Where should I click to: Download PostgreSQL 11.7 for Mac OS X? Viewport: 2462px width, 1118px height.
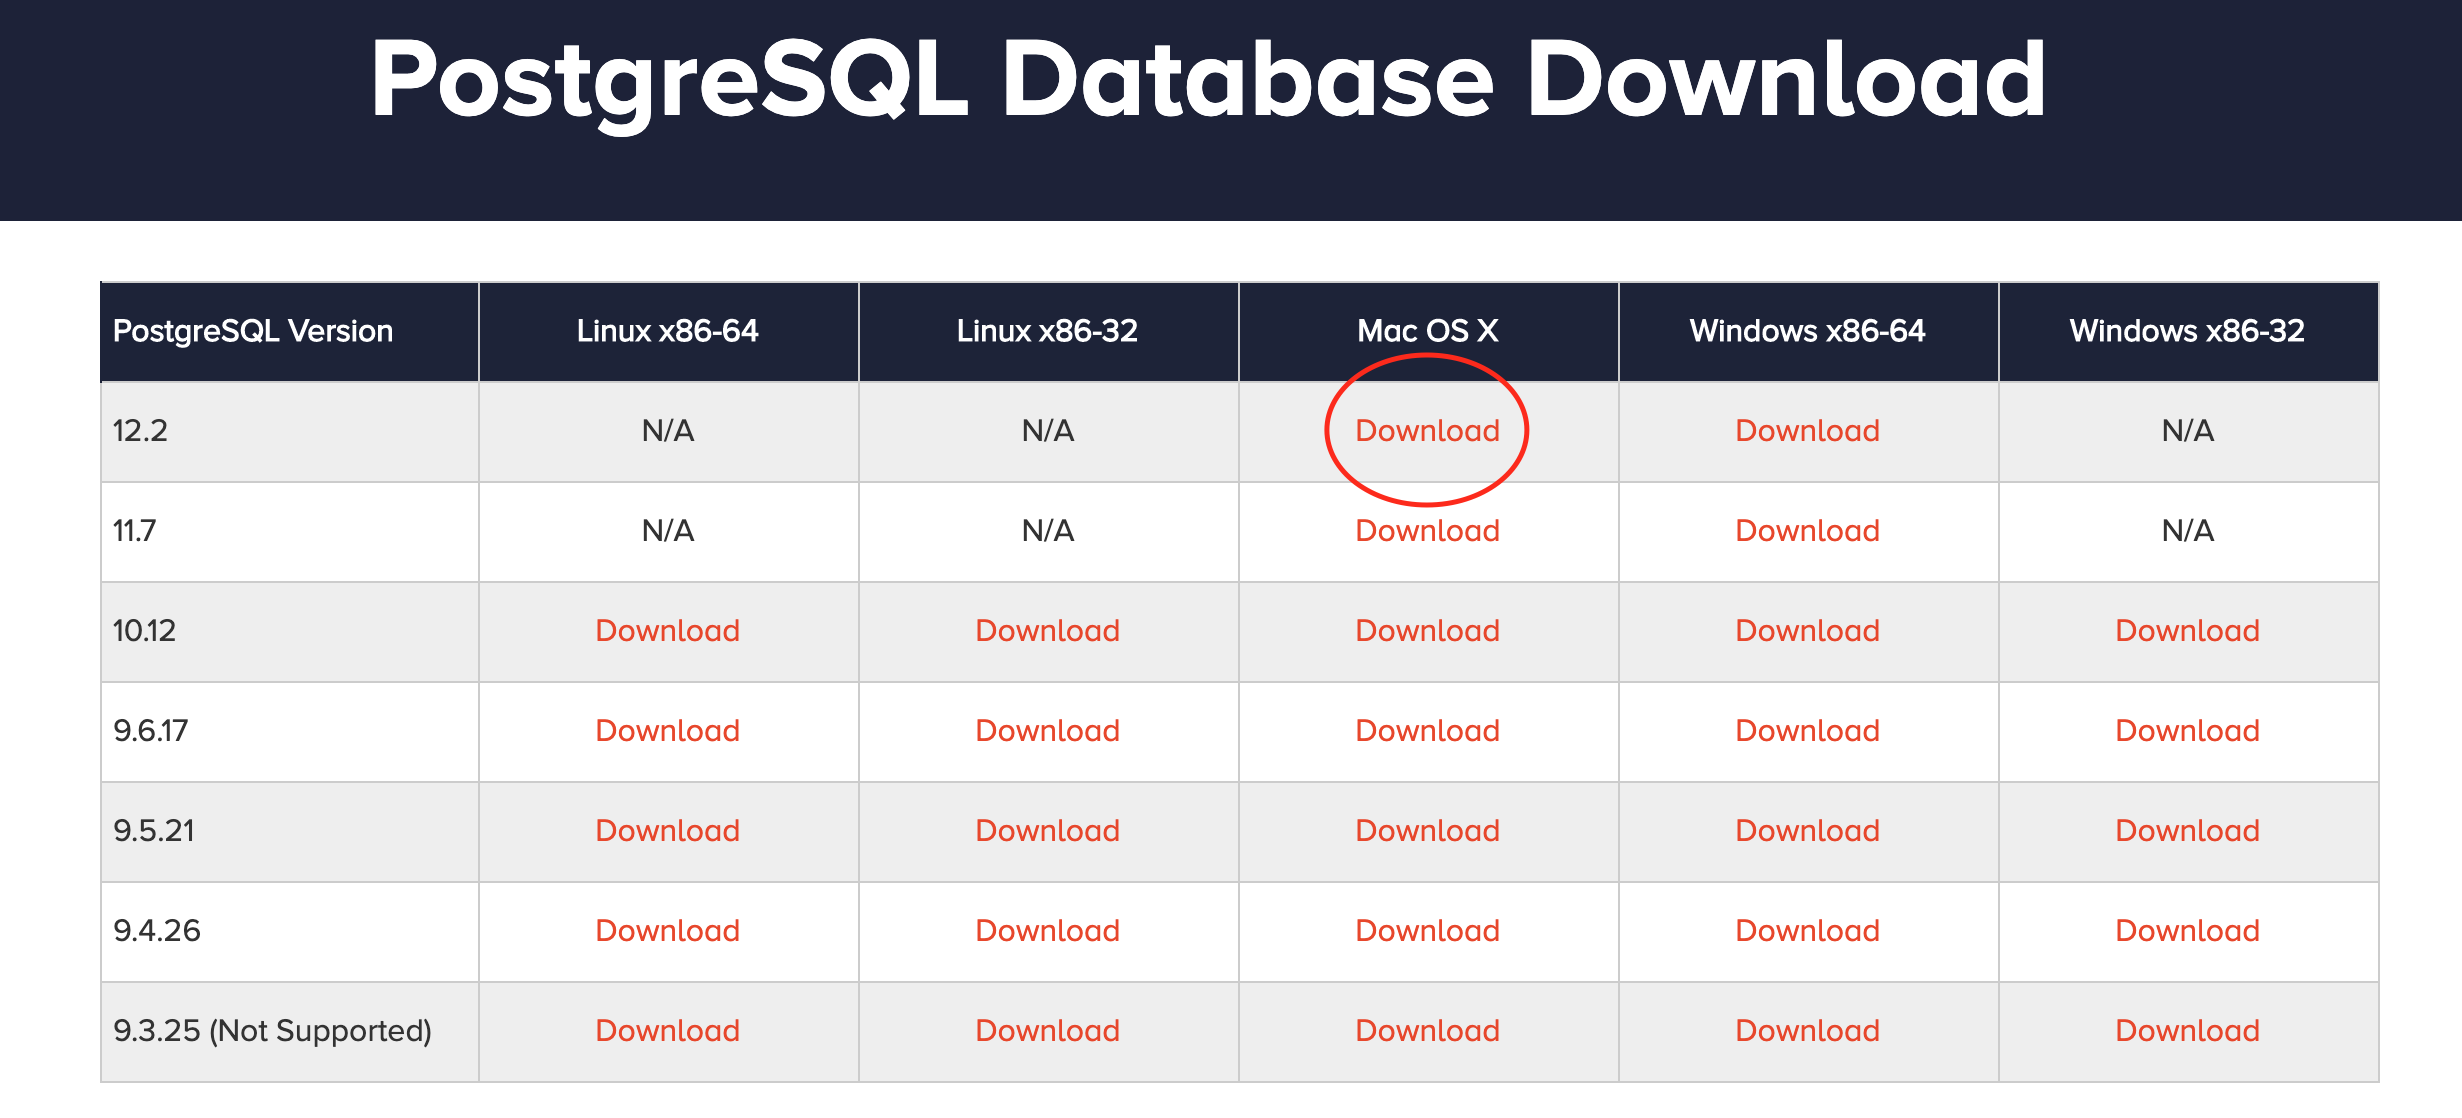click(1427, 531)
